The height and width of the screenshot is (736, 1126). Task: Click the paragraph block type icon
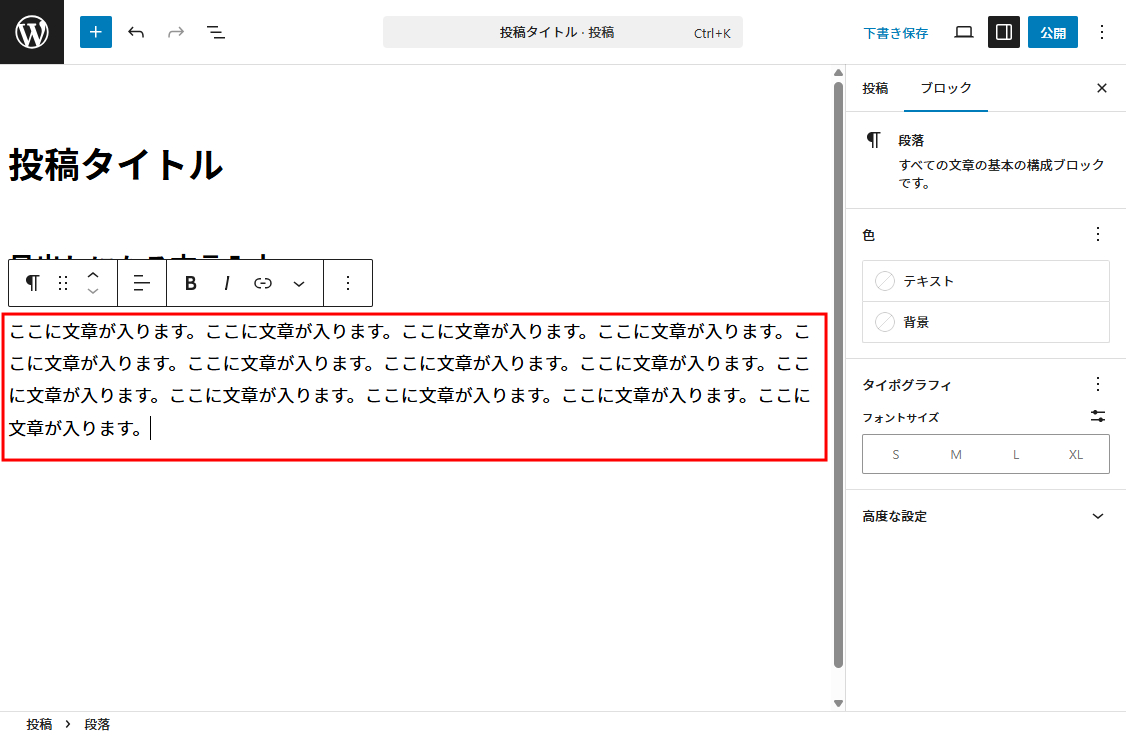(x=32, y=283)
